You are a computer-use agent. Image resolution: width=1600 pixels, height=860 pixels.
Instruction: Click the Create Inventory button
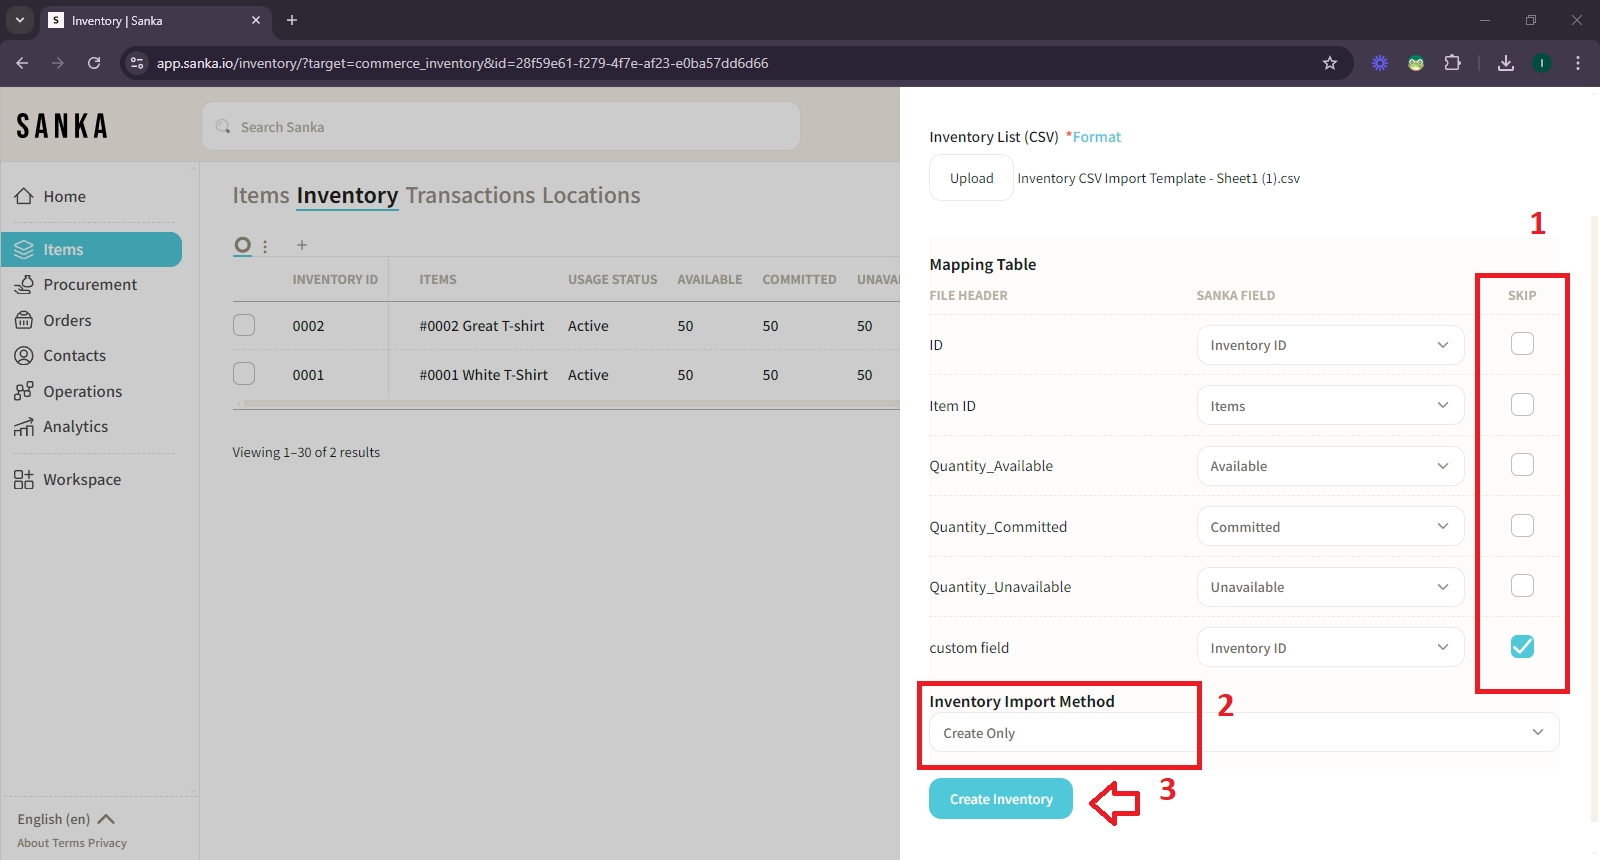1000,799
